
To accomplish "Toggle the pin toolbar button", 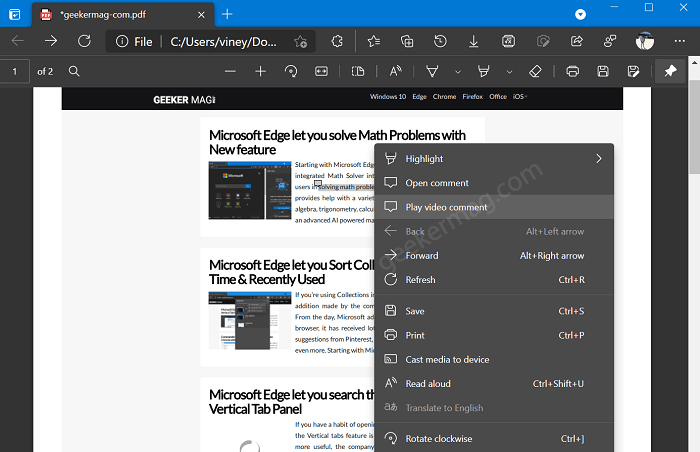I will point(670,71).
